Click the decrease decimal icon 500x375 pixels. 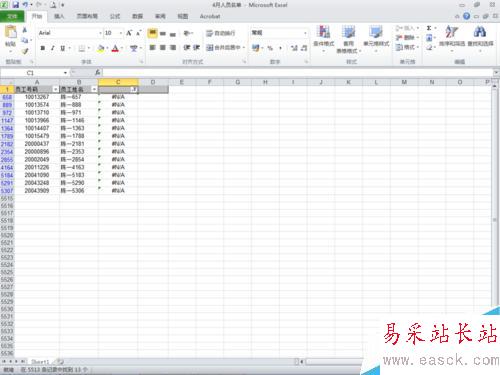[304, 48]
